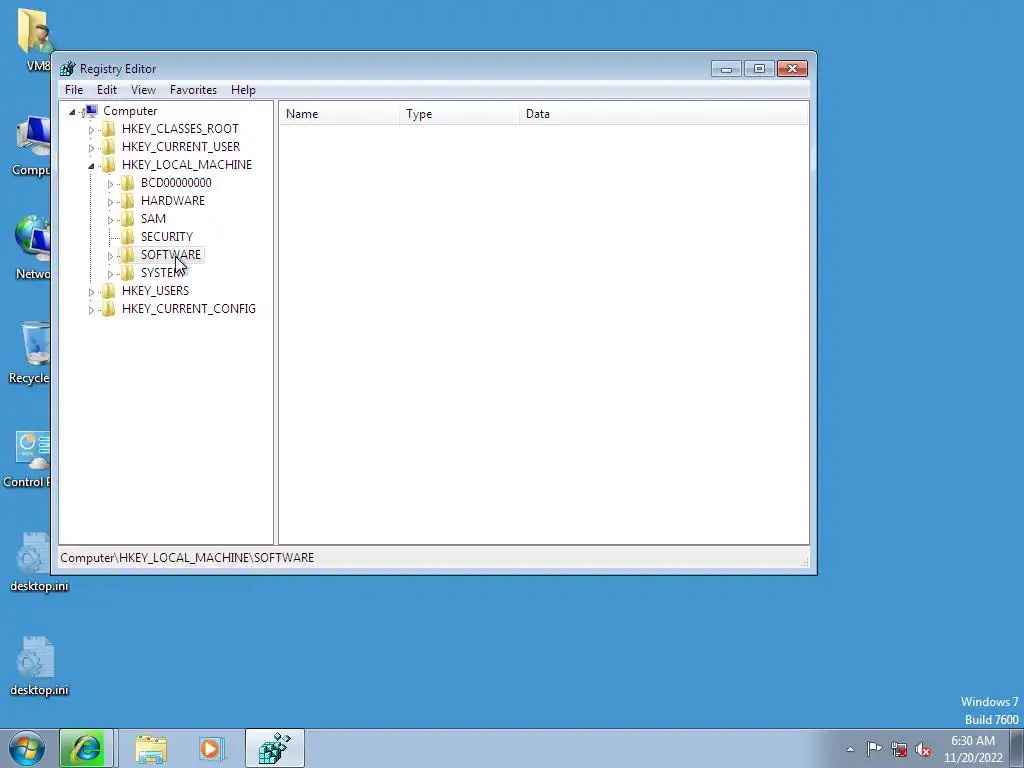Click the SYSTEM folder icon
The width and height of the screenshot is (1024, 768).
127,273
